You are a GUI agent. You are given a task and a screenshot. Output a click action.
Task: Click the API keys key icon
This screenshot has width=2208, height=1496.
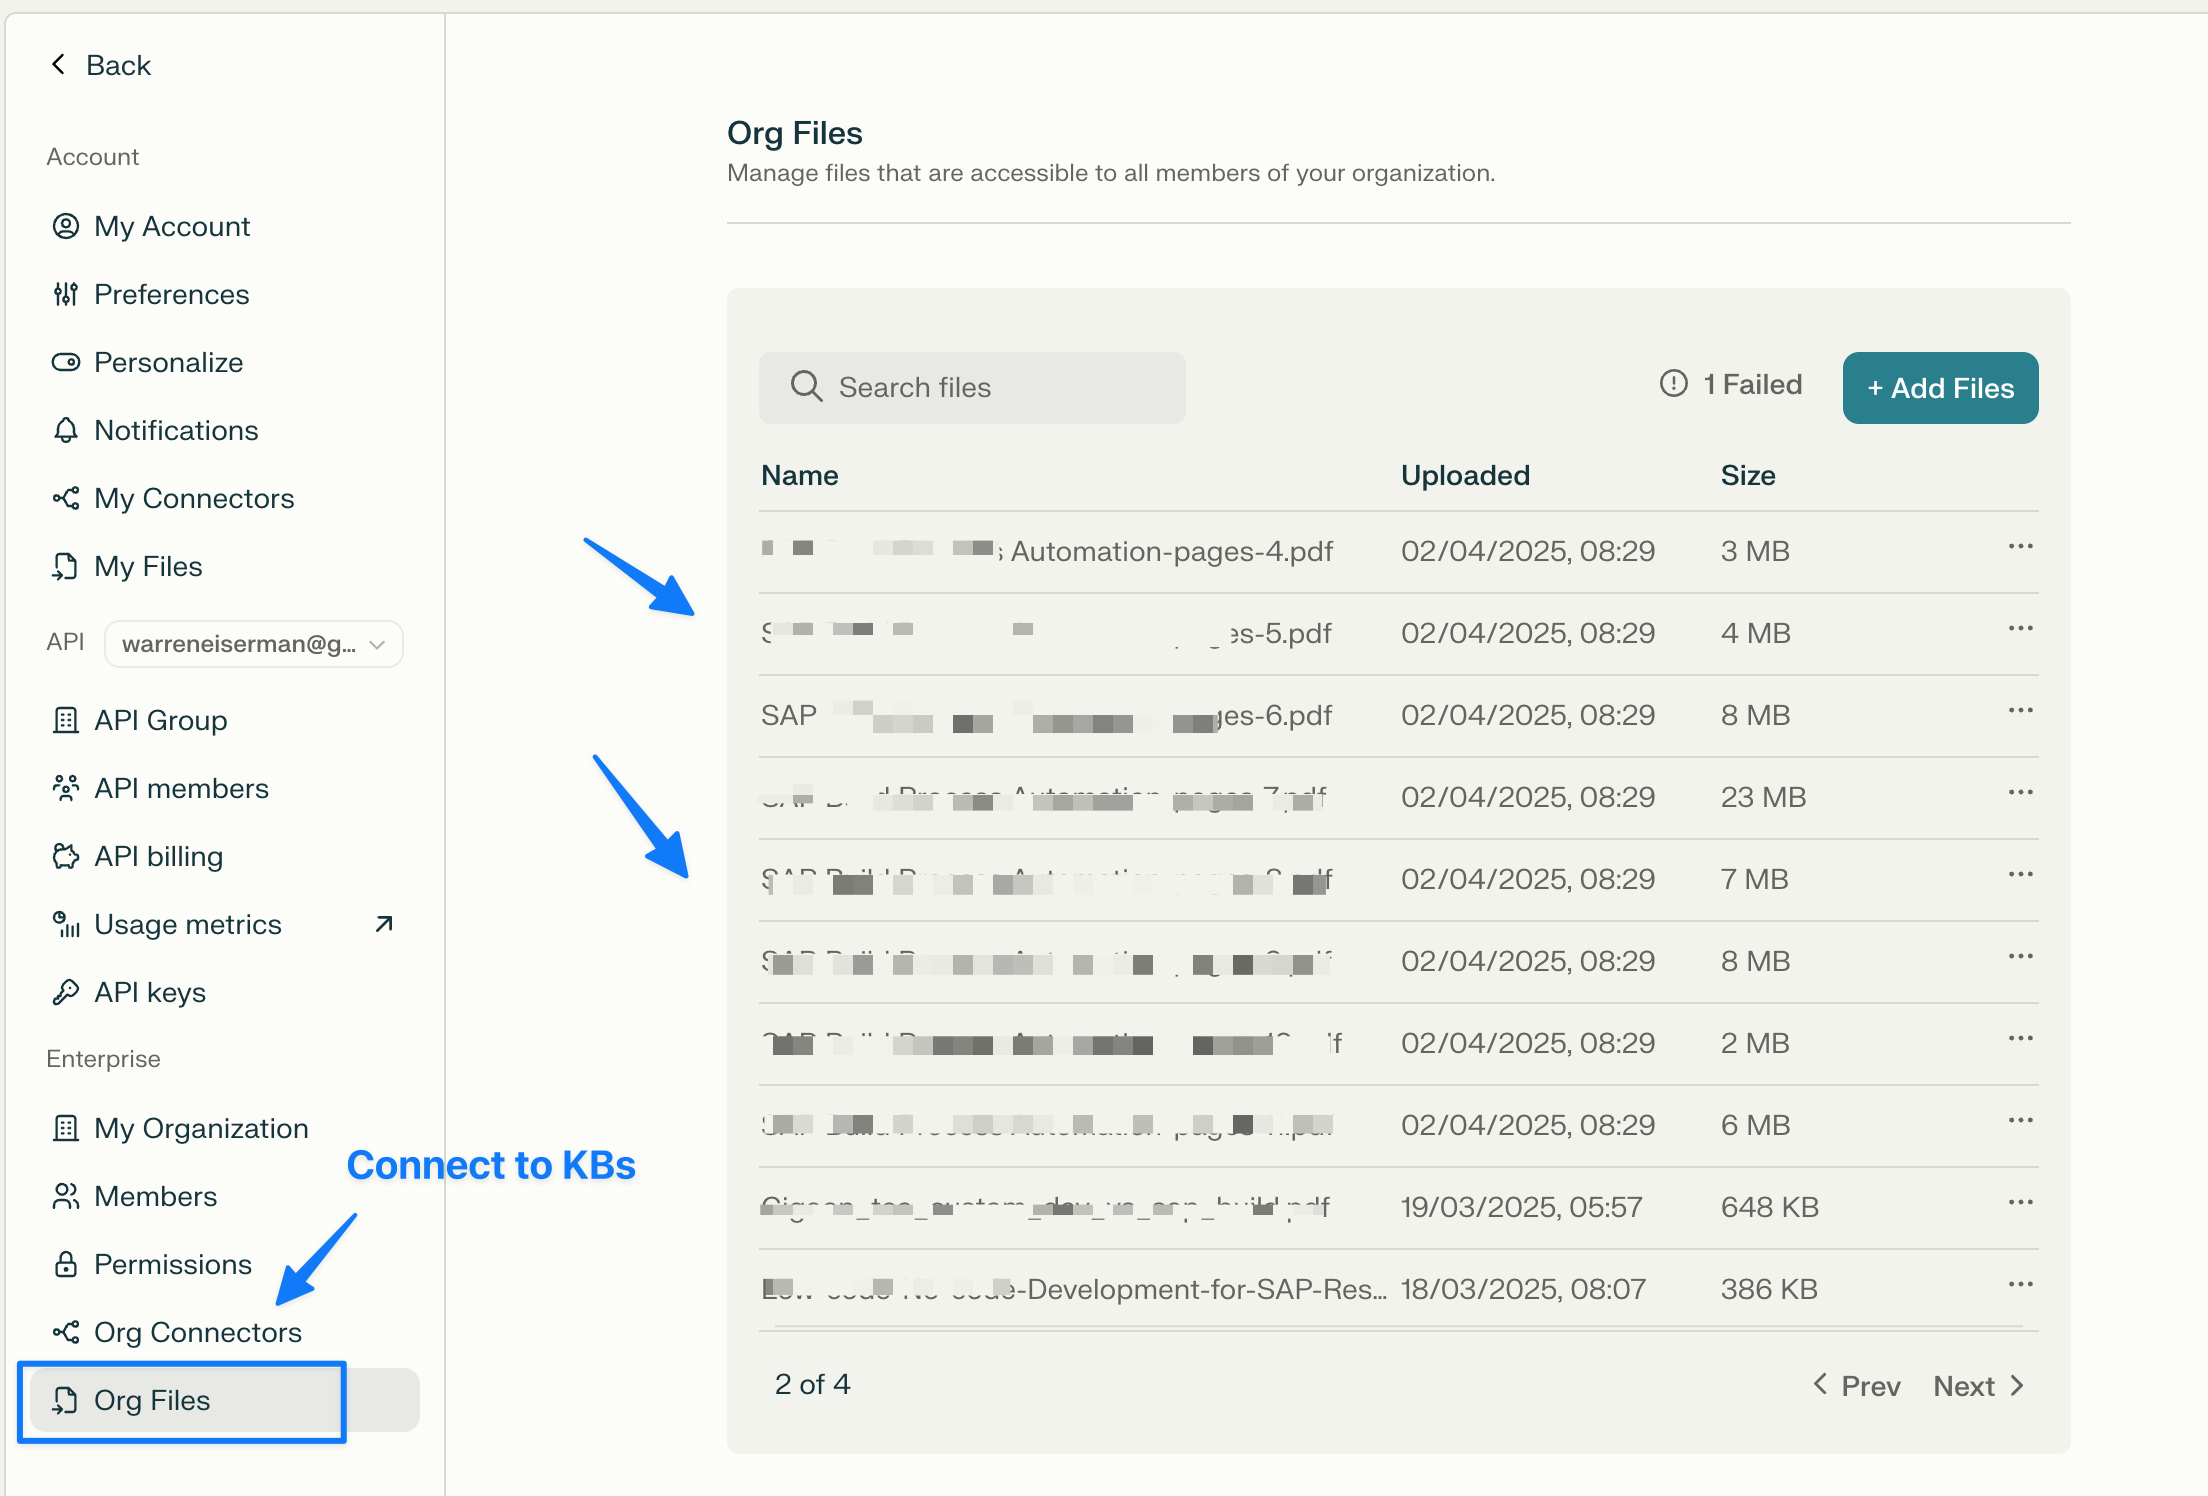66,992
